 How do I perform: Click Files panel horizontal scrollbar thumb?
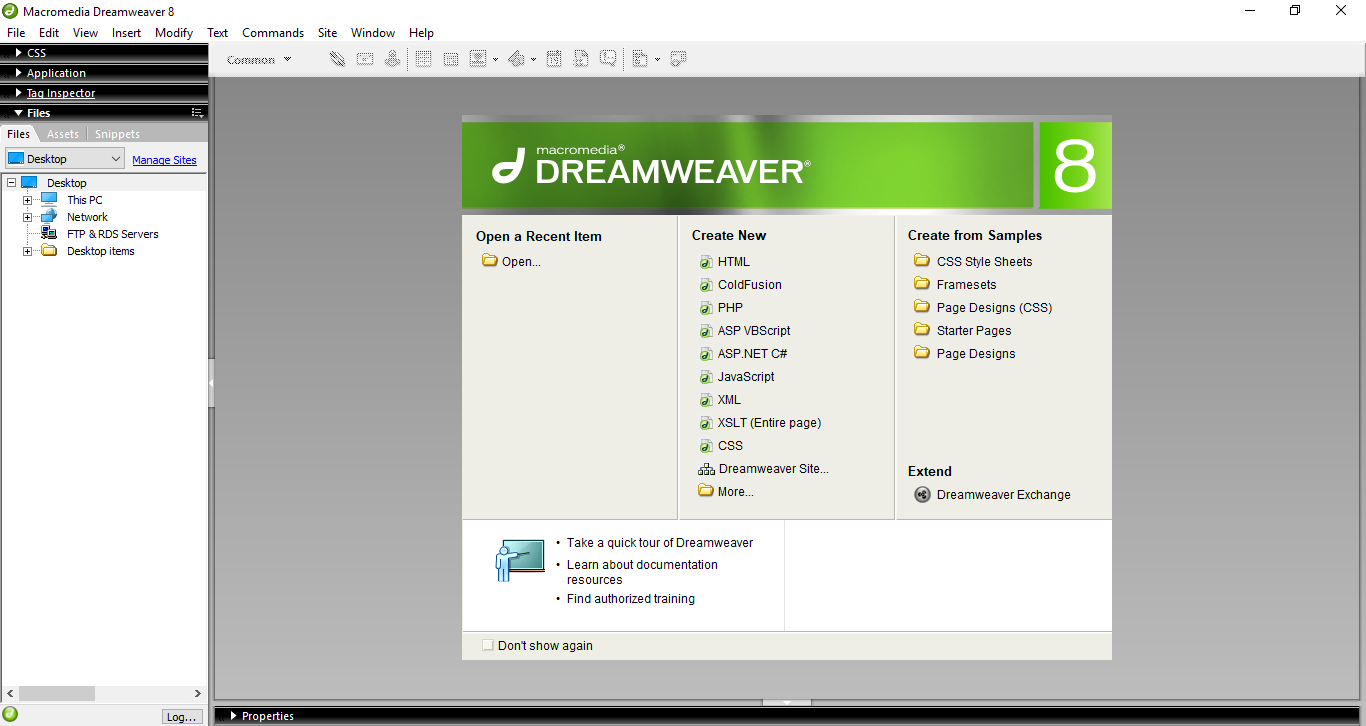[57, 693]
